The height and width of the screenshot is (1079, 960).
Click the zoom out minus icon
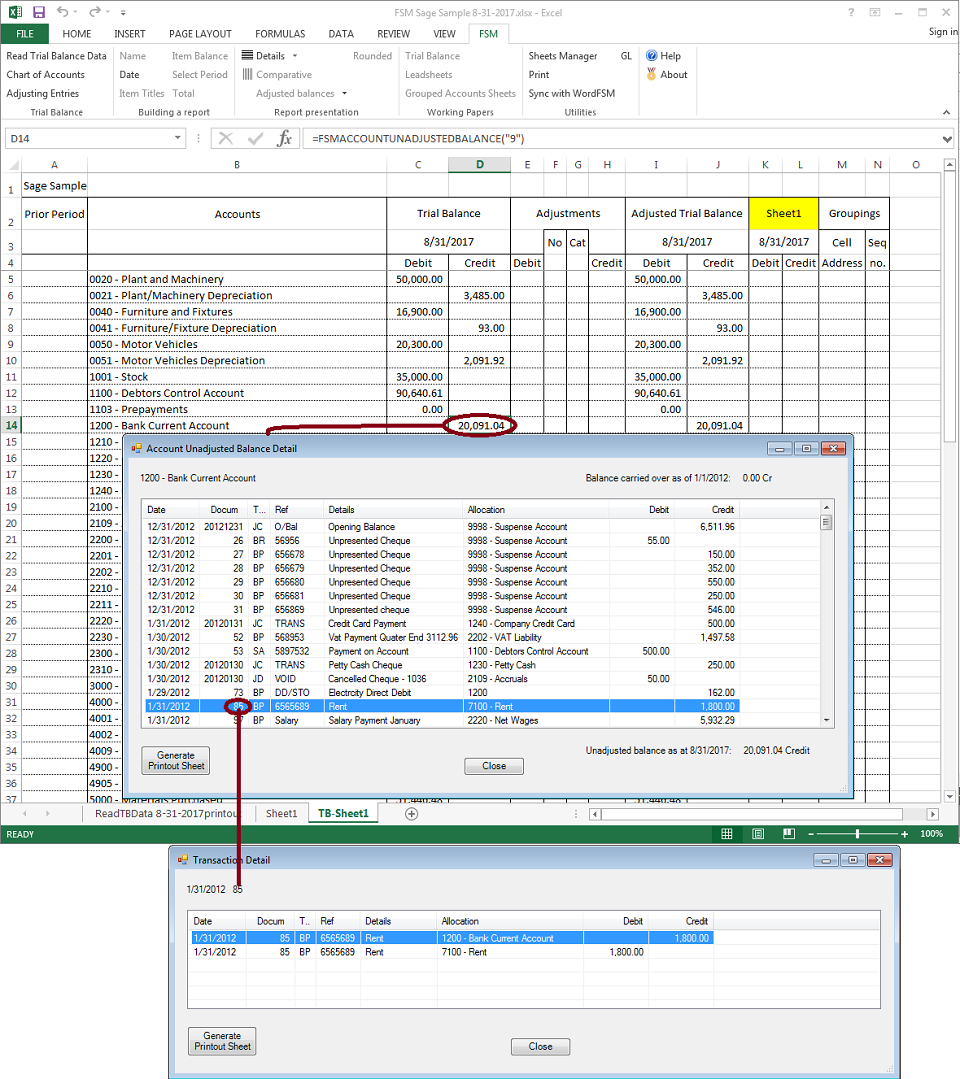click(x=811, y=834)
